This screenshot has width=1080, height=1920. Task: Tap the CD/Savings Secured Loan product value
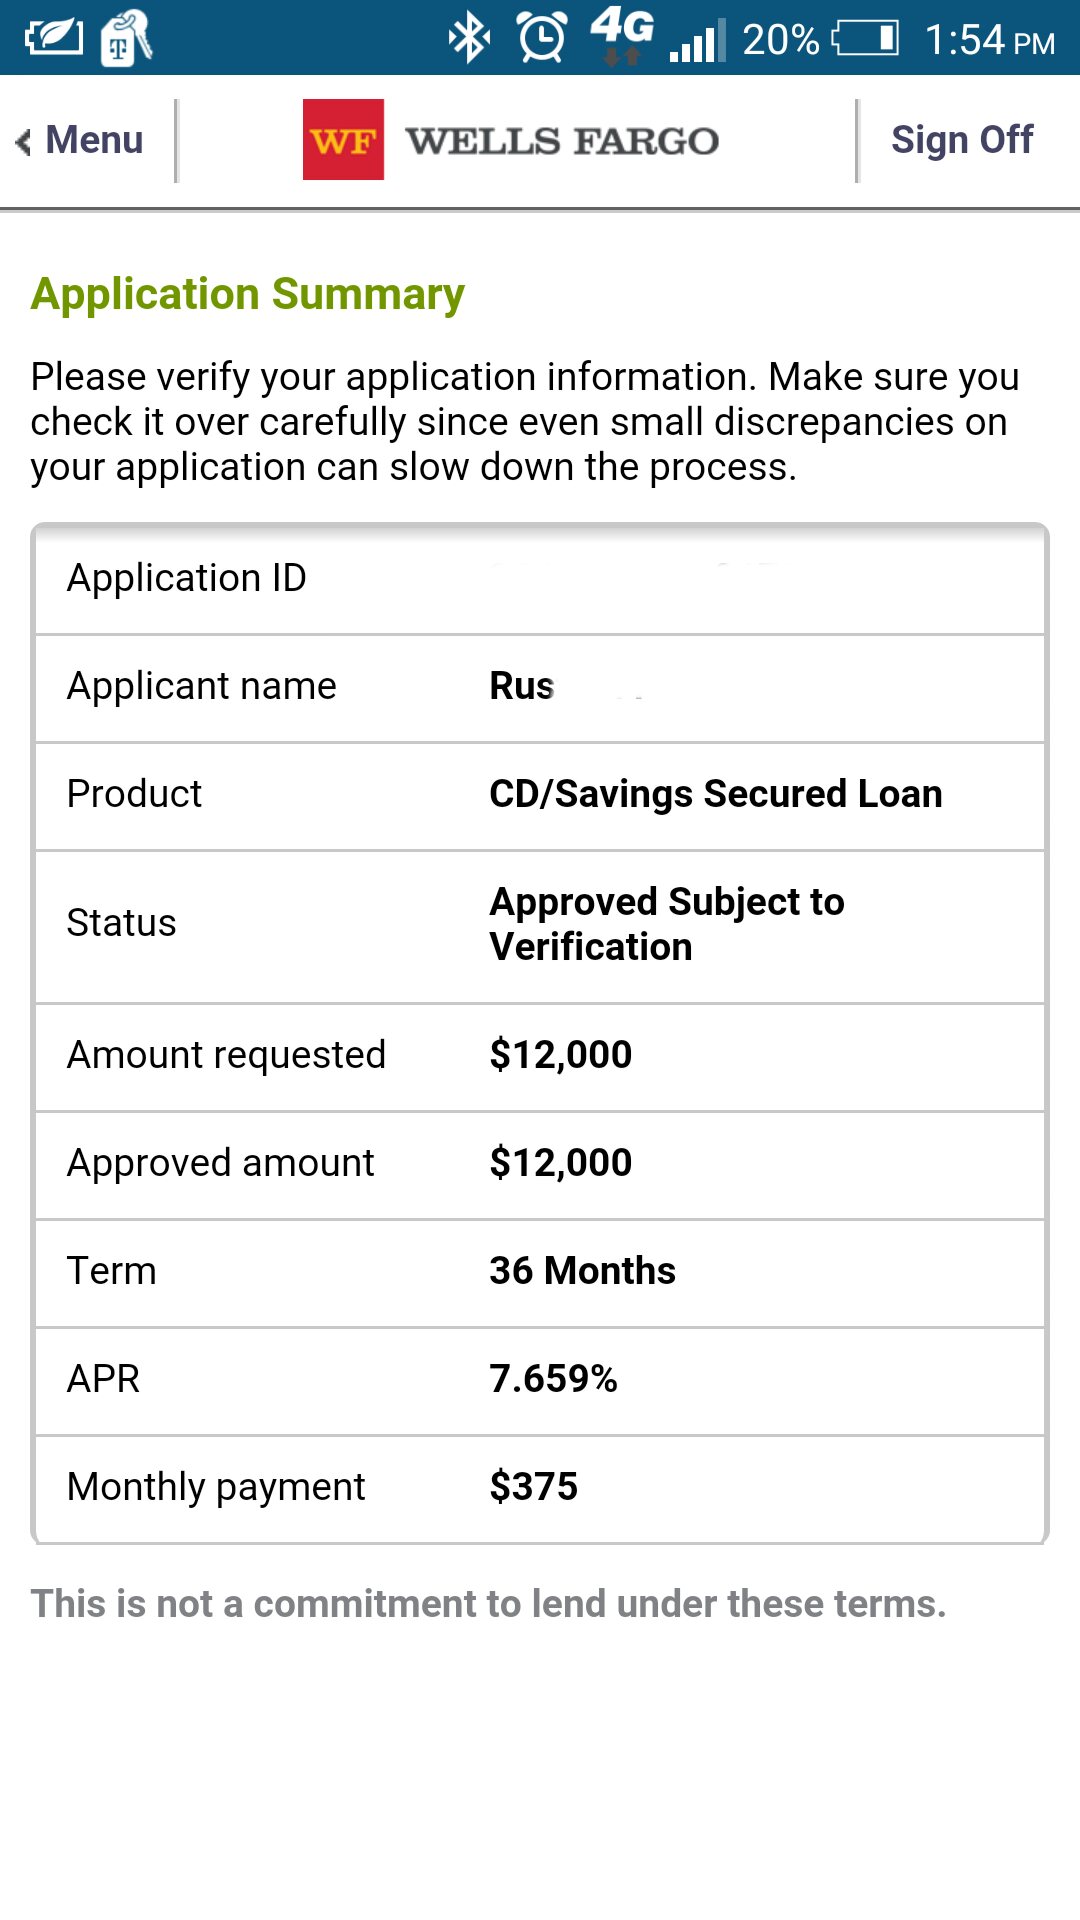coord(715,794)
